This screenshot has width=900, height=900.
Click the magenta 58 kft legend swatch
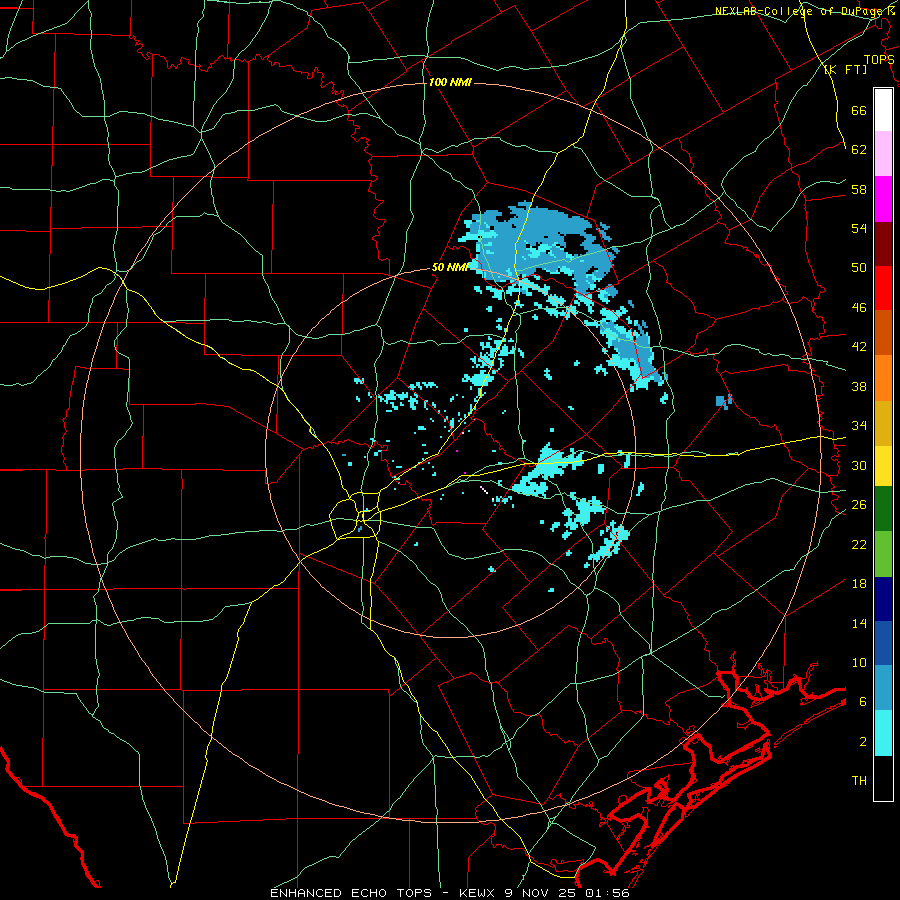pyautogui.click(x=883, y=199)
